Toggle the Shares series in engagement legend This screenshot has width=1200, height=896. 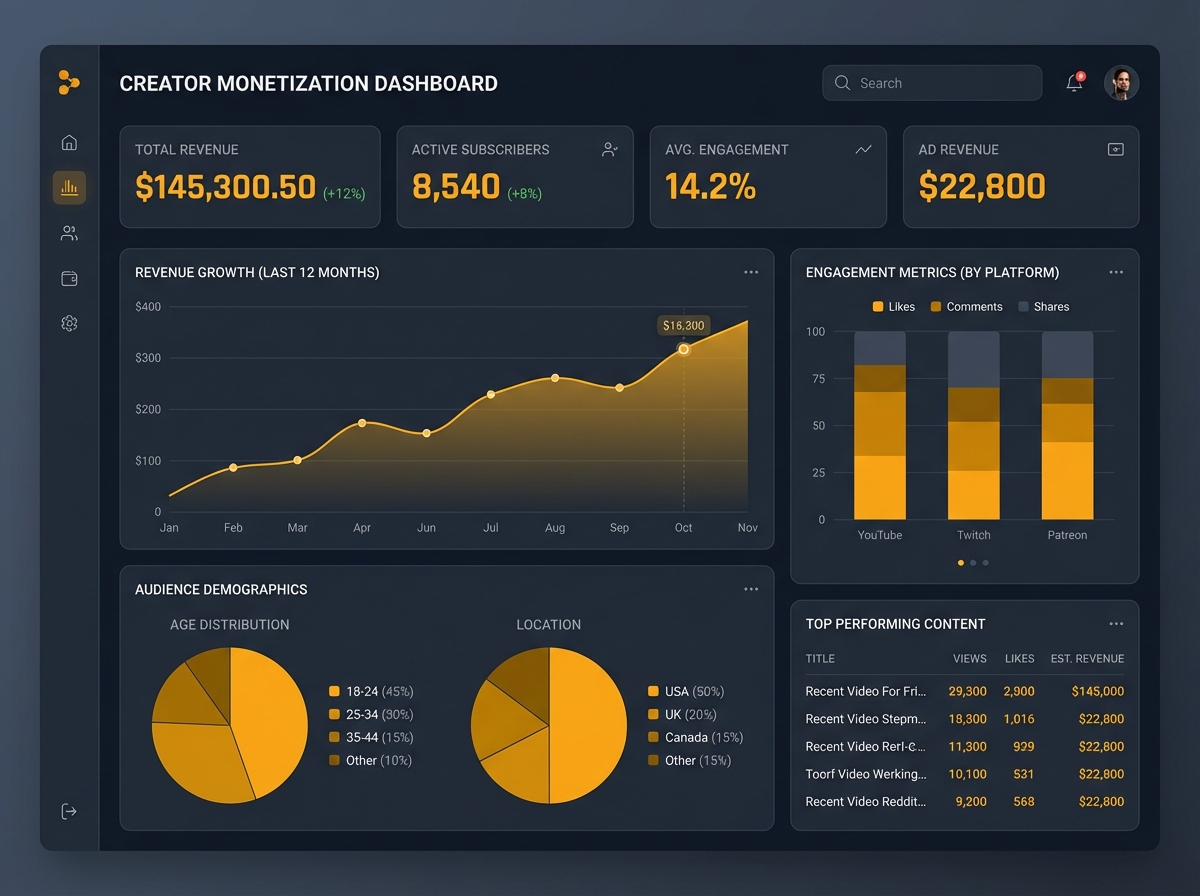(1043, 306)
